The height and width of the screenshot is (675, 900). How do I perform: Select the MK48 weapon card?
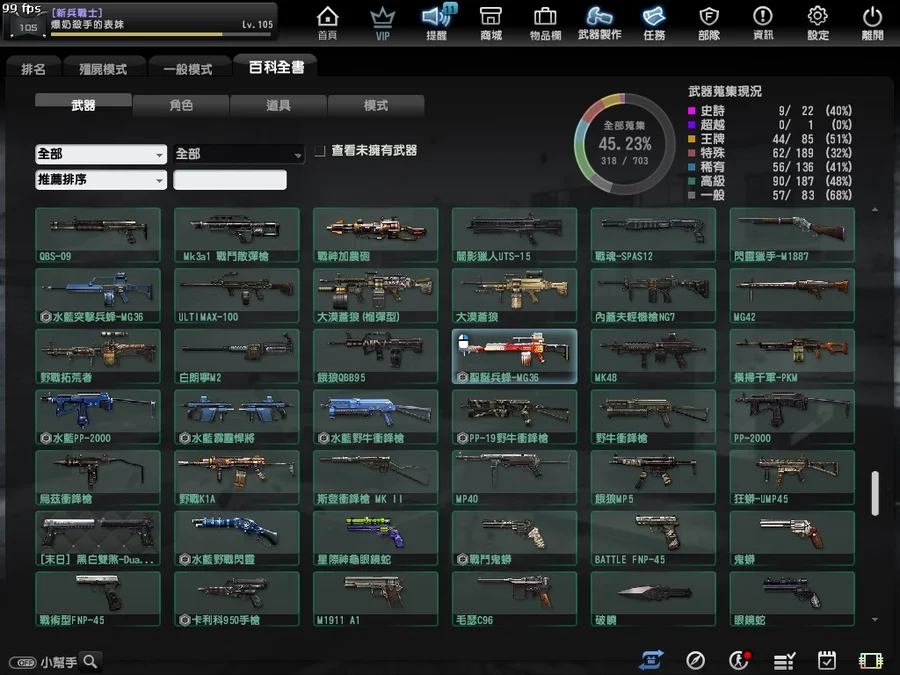[x=653, y=356]
